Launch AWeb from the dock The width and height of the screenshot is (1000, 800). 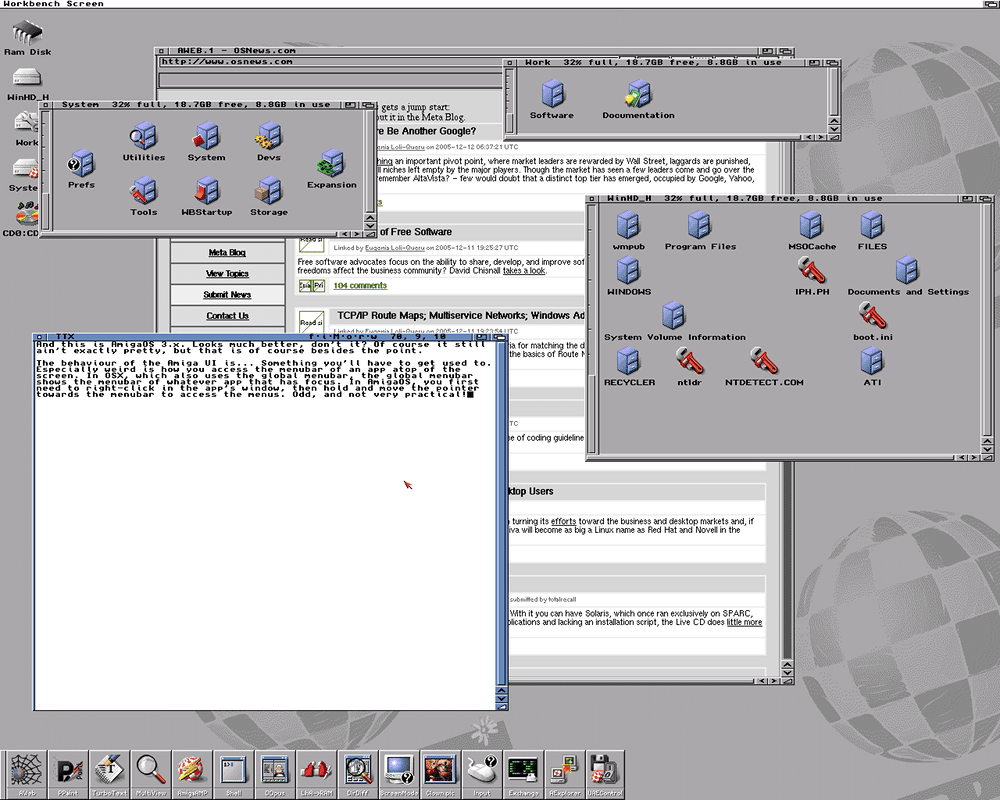(26, 774)
